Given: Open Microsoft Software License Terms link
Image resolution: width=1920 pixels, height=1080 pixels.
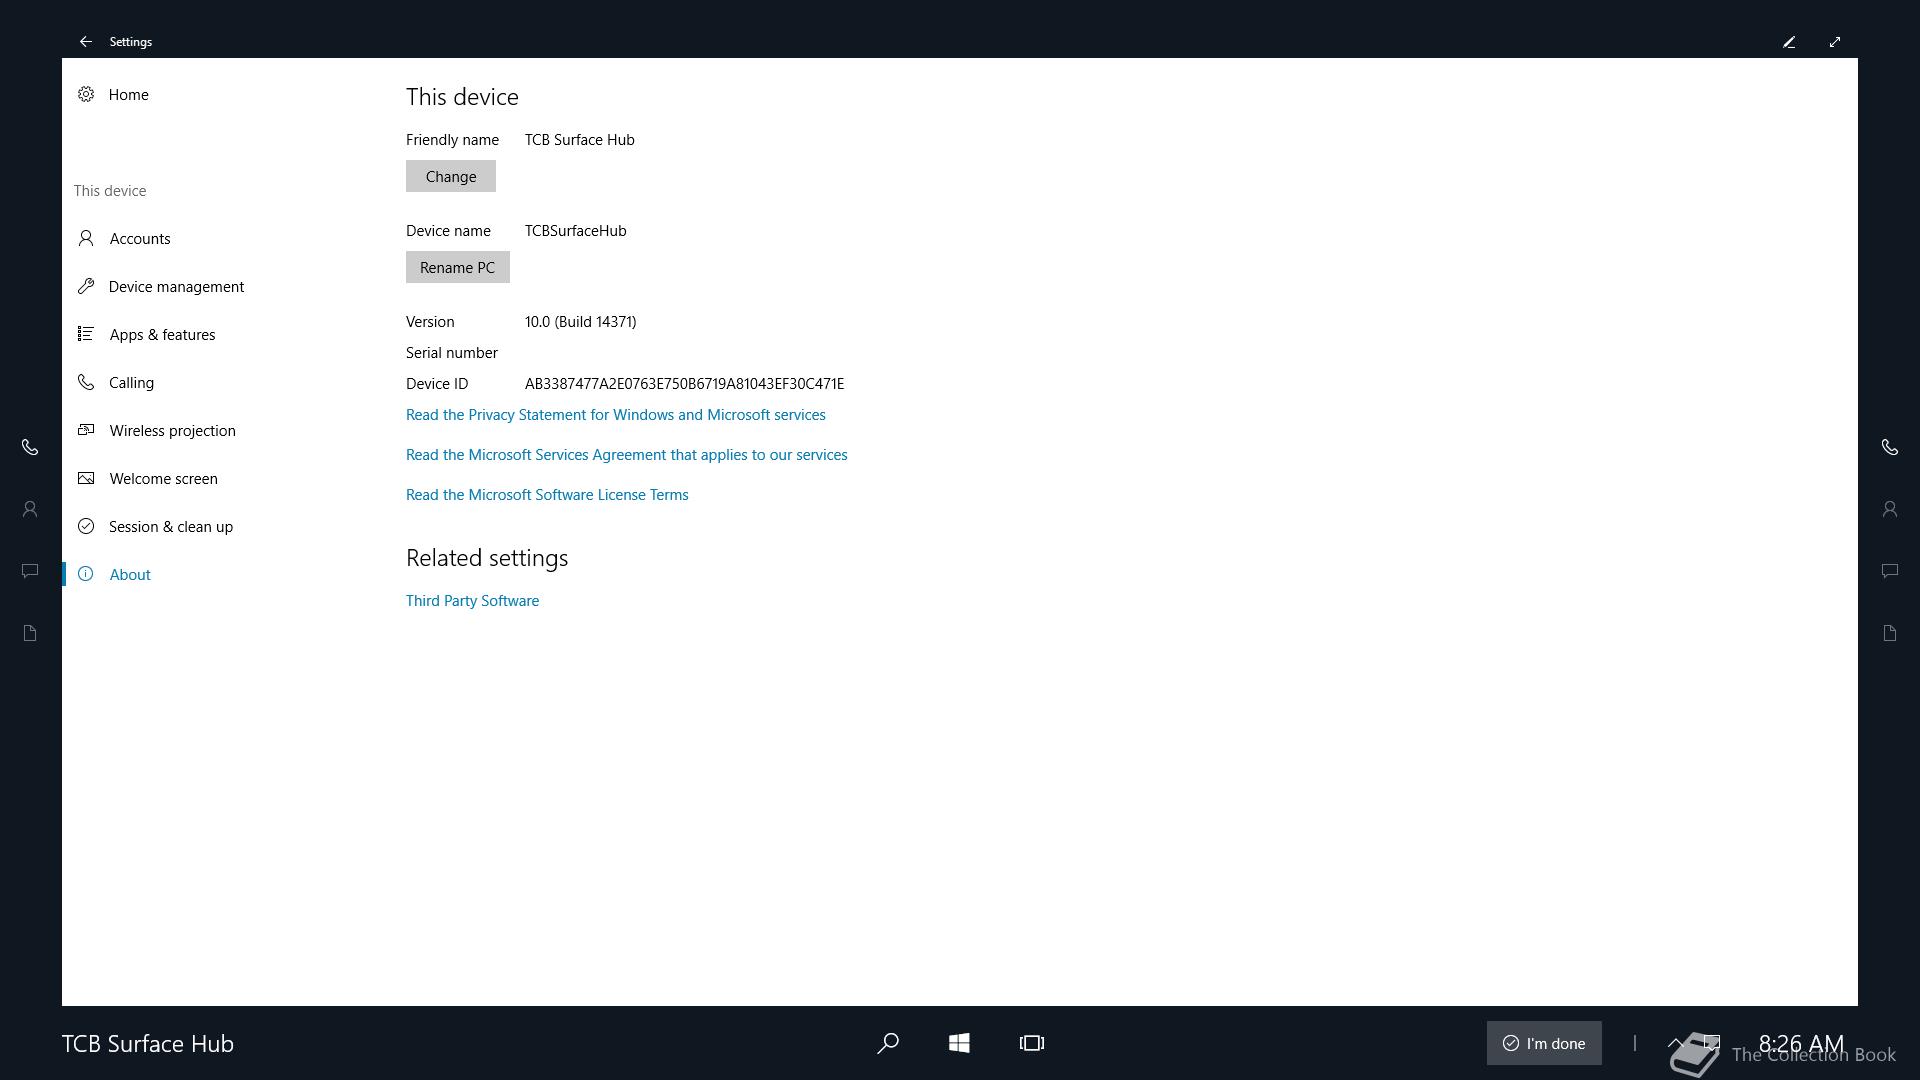Looking at the screenshot, I should tap(547, 494).
